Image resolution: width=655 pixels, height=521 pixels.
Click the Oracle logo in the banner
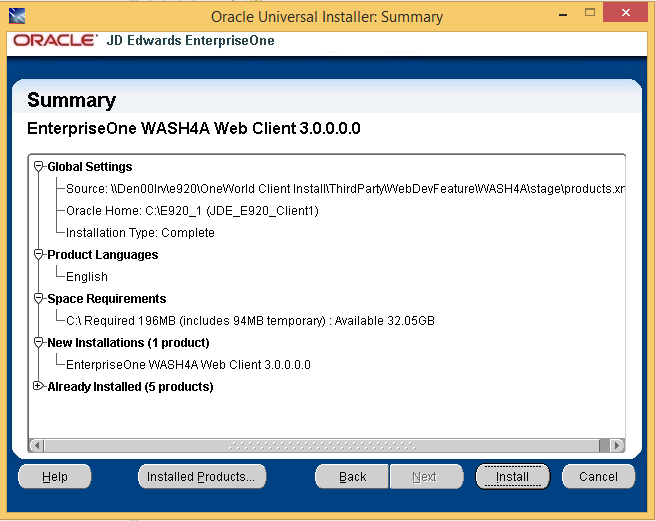point(55,41)
